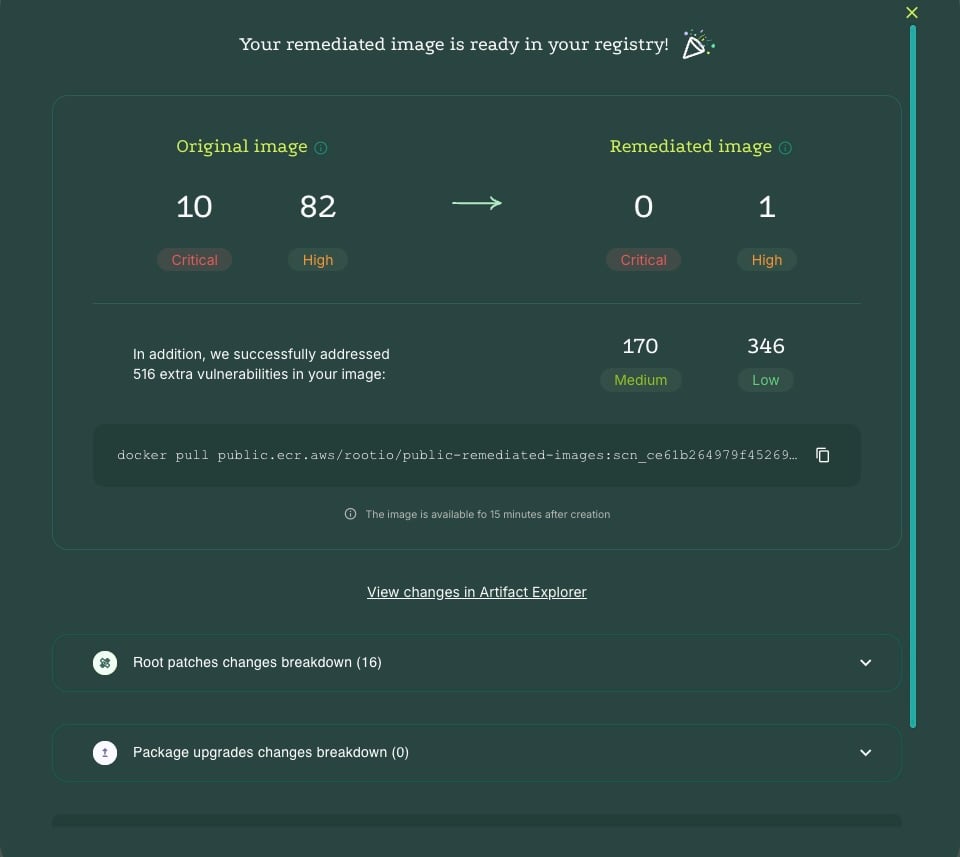Open the Root patches changes breakdown row
Viewport: 960px width, 857px height.
(x=257, y=662)
